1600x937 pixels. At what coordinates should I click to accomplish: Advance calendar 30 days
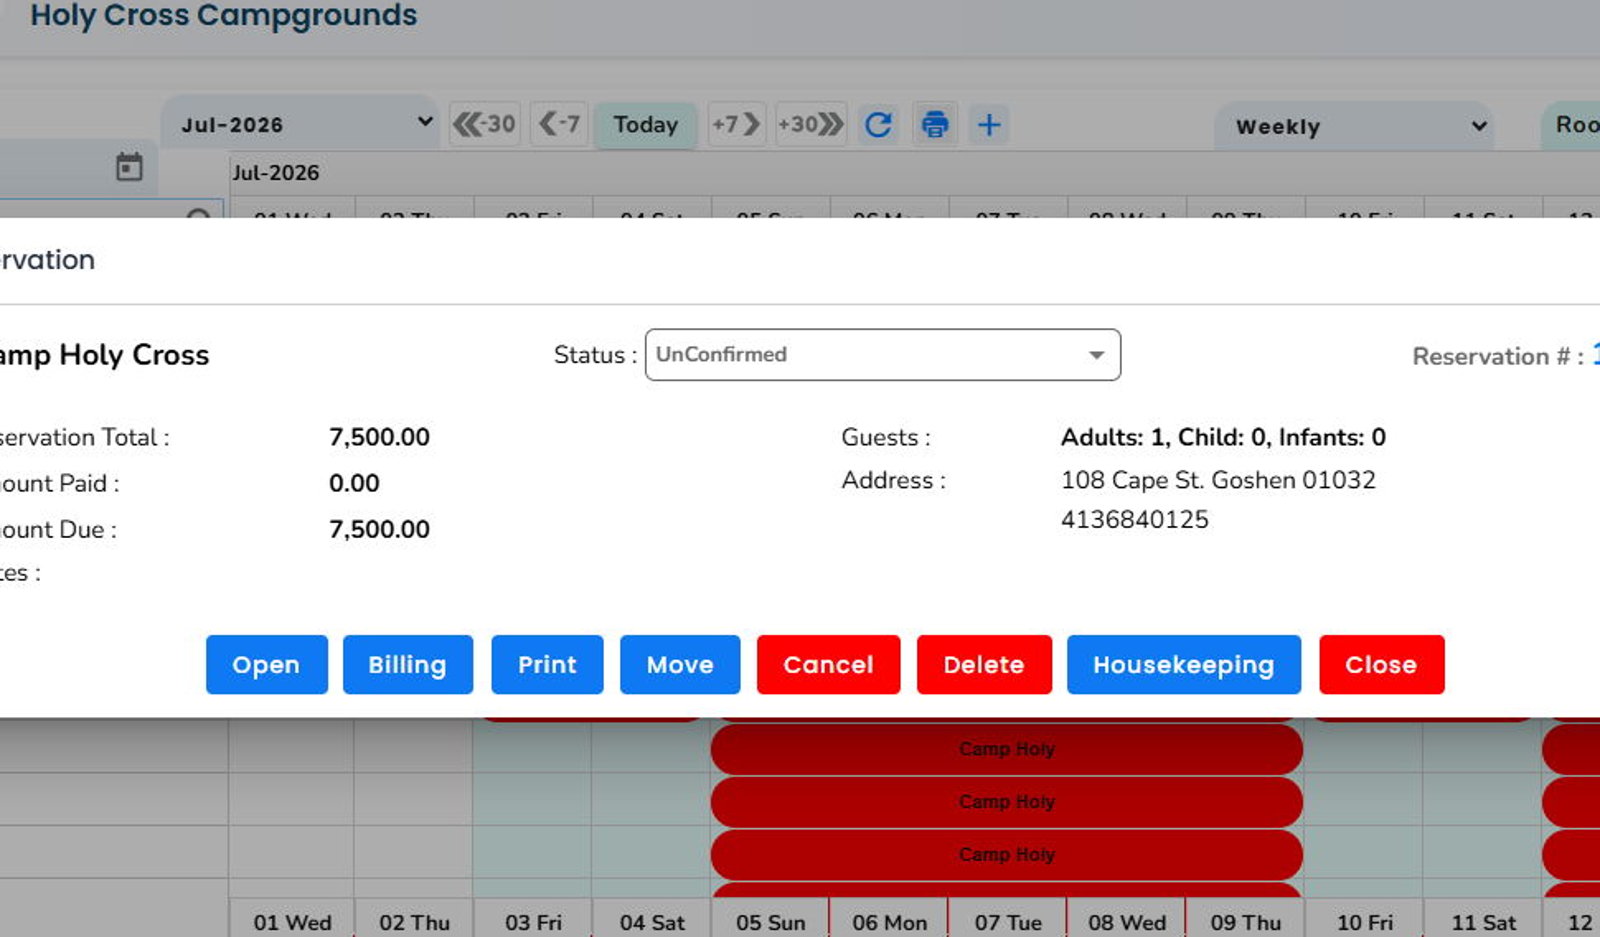[x=811, y=124]
